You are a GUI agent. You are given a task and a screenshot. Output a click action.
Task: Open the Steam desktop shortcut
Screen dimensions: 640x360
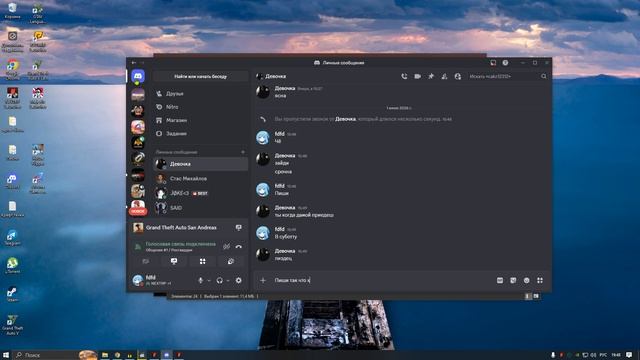click(12, 294)
